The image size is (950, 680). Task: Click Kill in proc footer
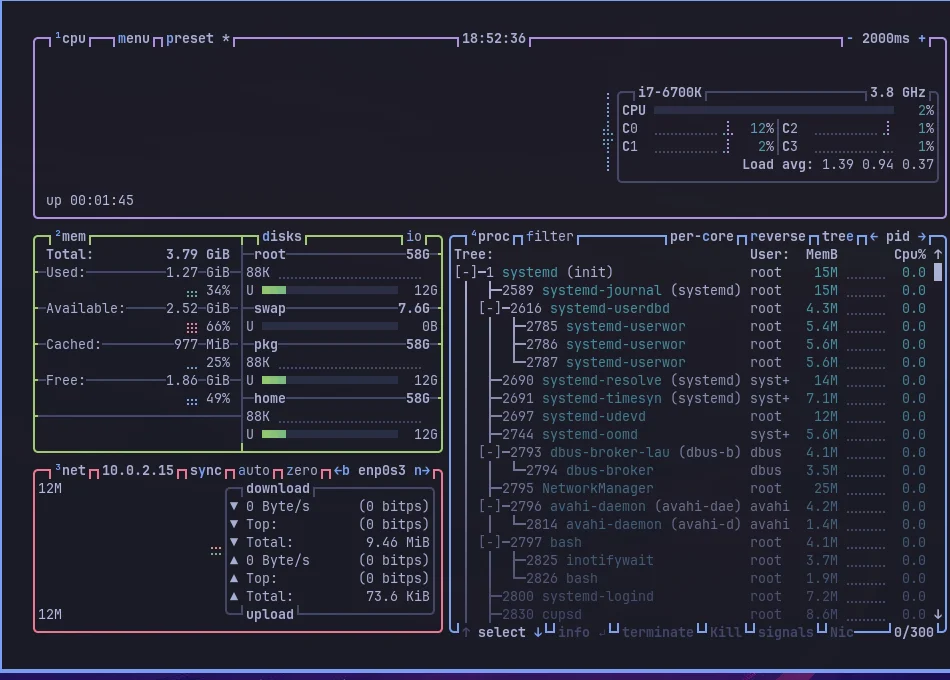click(x=726, y=633)
